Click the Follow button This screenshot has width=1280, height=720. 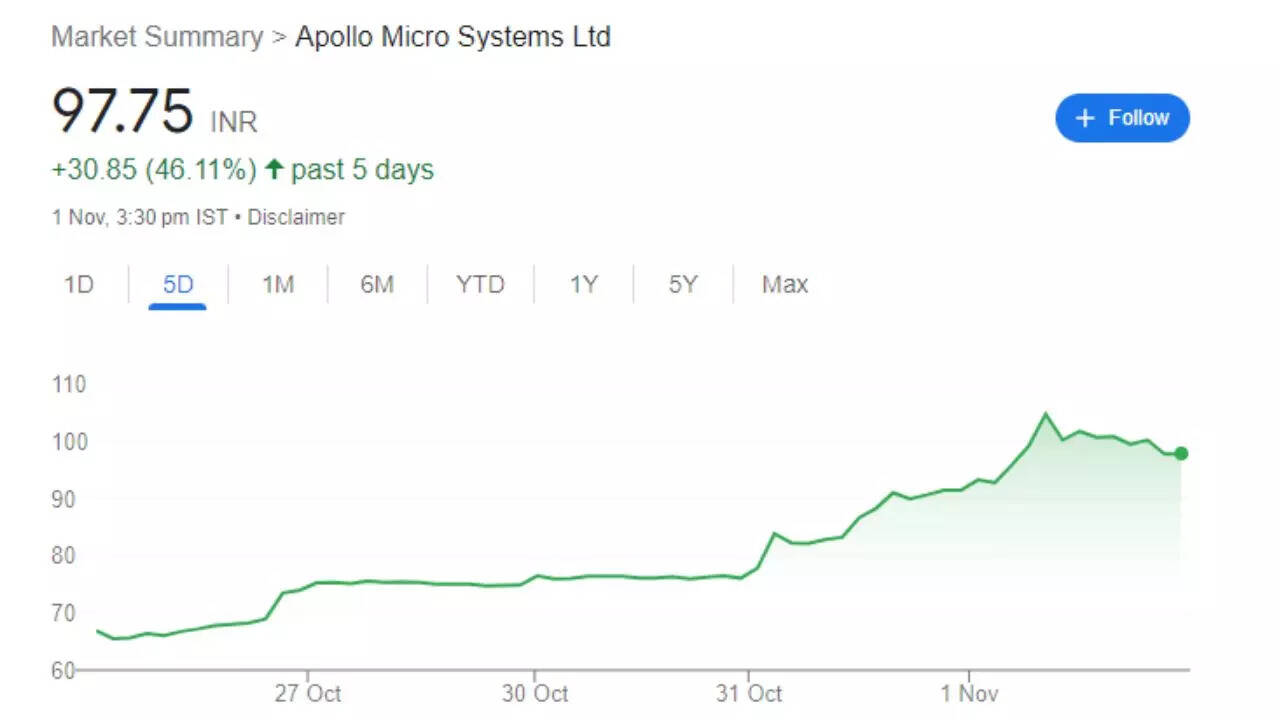[x=1122, y=118]
